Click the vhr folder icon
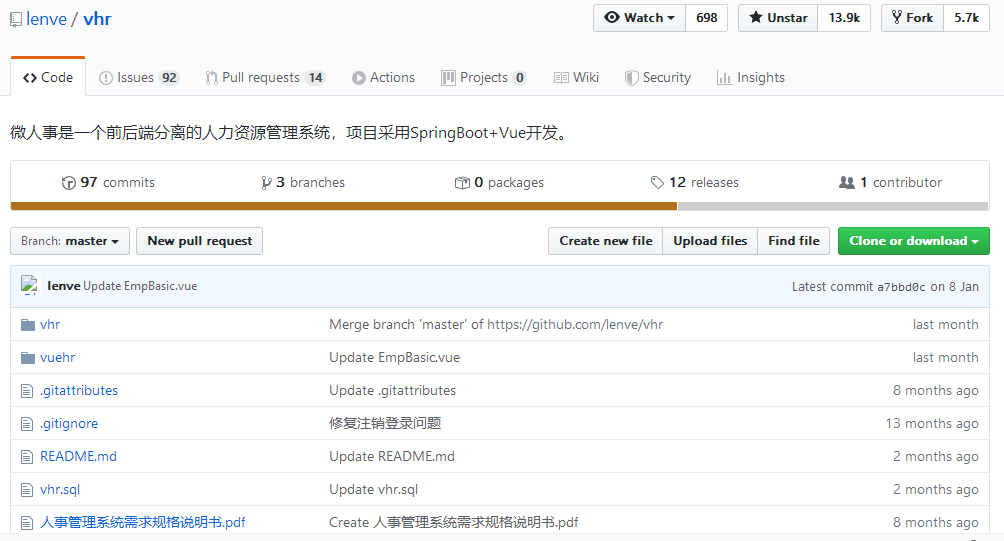Screen dimensions: 1004x541 coord(28,325)
